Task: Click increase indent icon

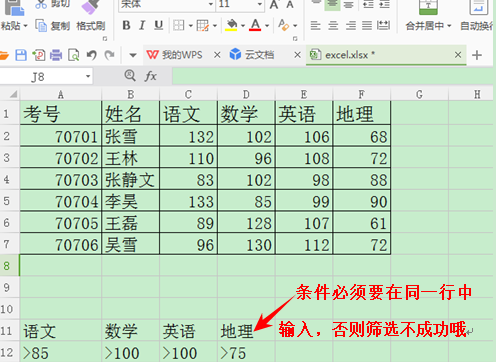Action: [384, 4]
